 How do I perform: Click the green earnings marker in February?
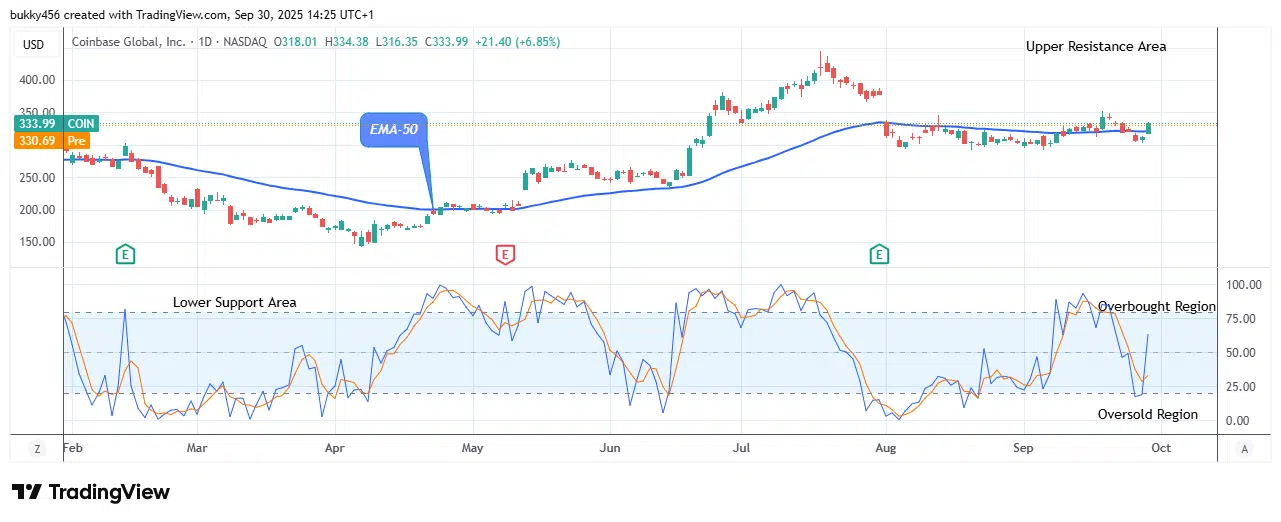[125, 255]
